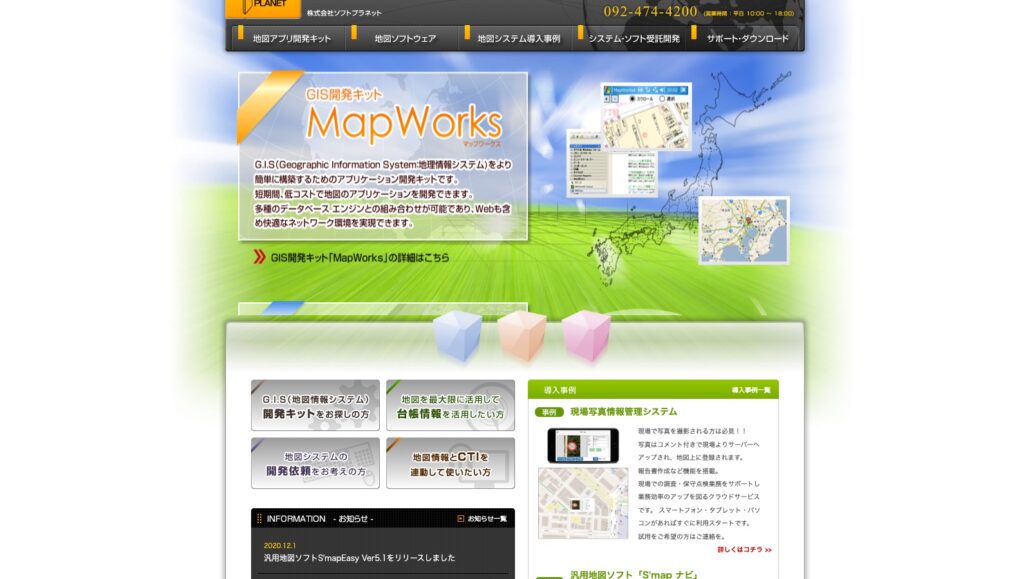Image resolution: width=1030 pixels, height=579 pixels.
Task: Open the サポート・ダウンロード menu item
Action: click(748, 39)
